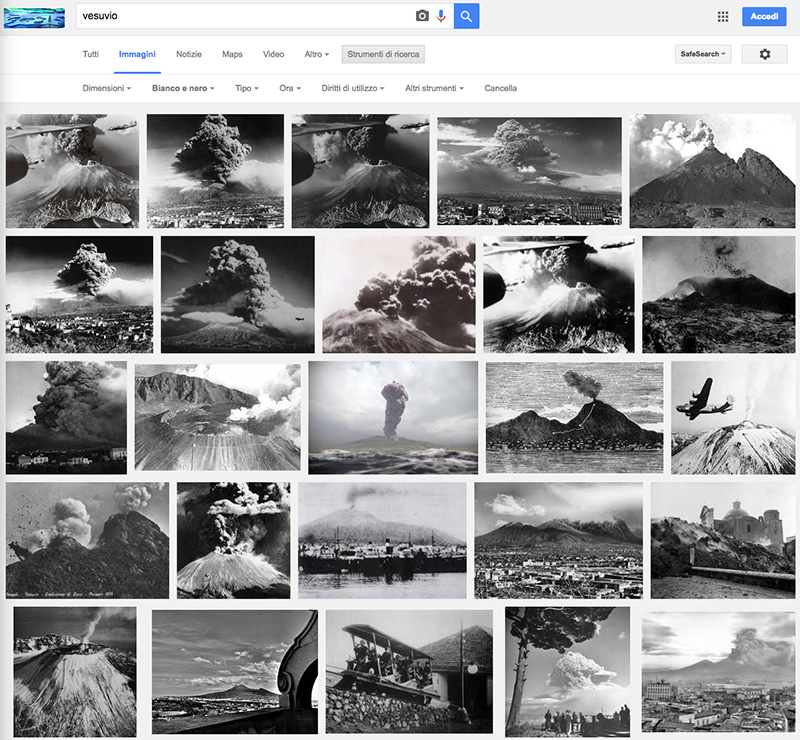Screen dimensions: 800x740
Task: Expand the Bianco e nero color filter
Action: point(183,88)
